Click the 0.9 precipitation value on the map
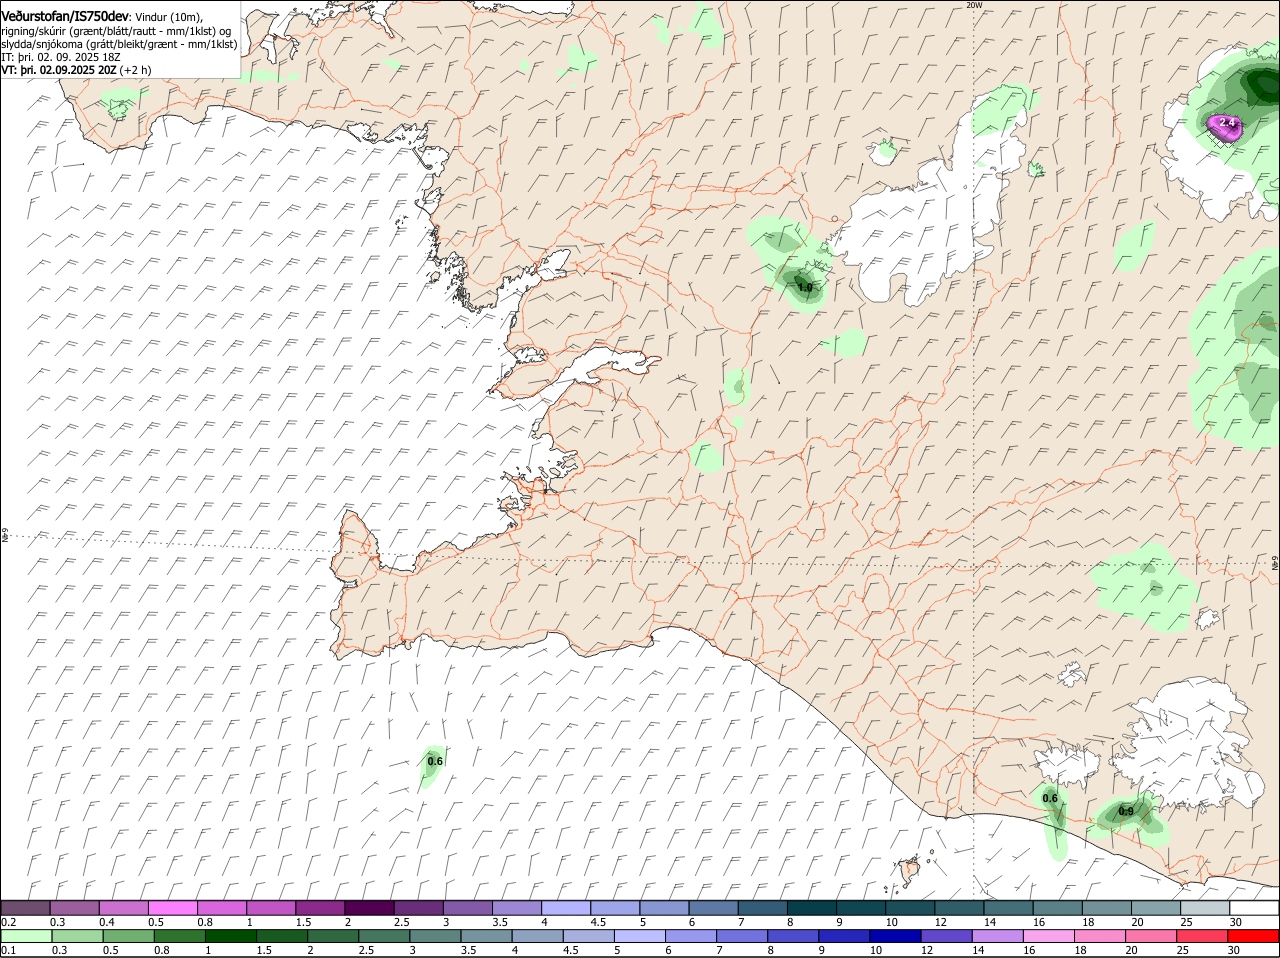This screenshot has width=1280, height=958. (x=1126, y=811)
